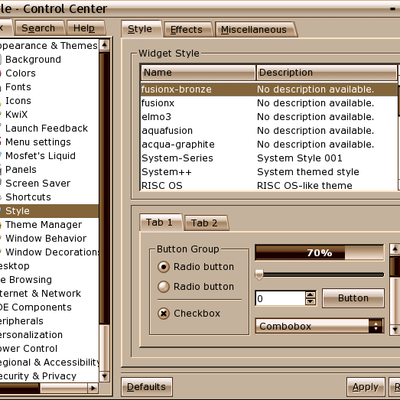Image resolution: width=400 pixels, height=400 pixels.
Task: Click the sidebar scrollbar up arrow
Action: point(105,45)
